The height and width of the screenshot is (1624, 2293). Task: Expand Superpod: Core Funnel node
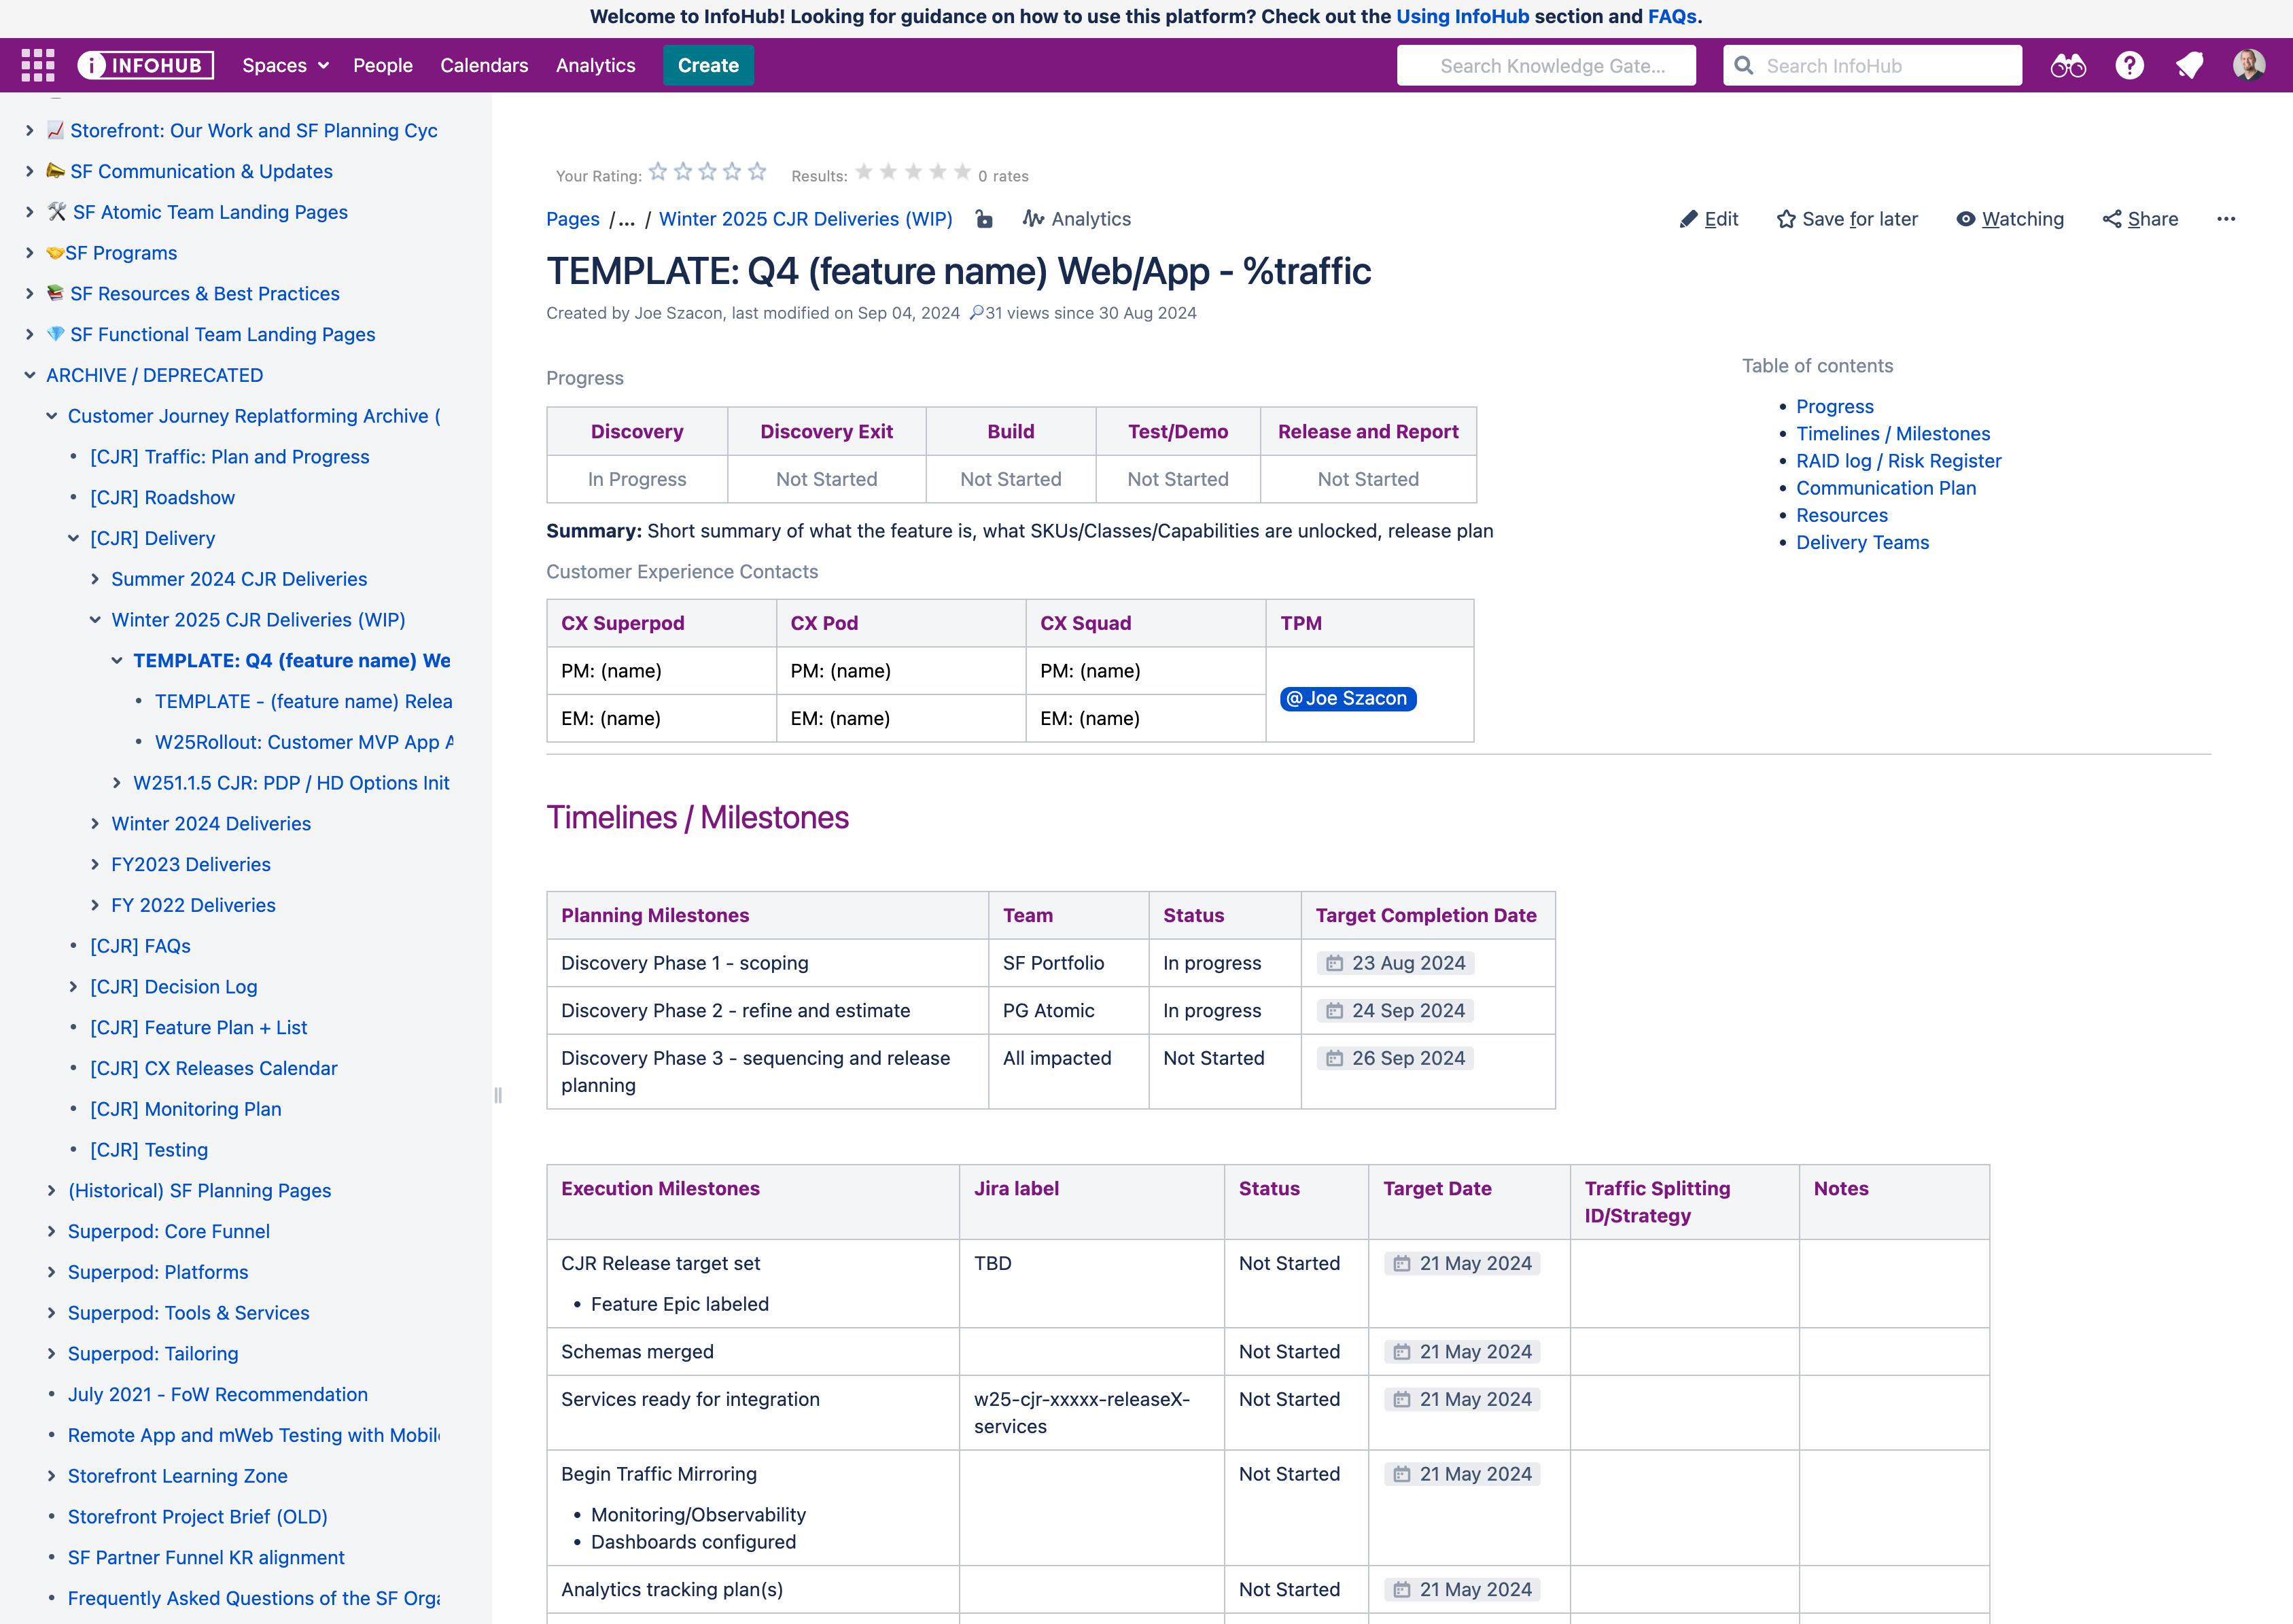pyautogui.click(x=51, y=1231)
